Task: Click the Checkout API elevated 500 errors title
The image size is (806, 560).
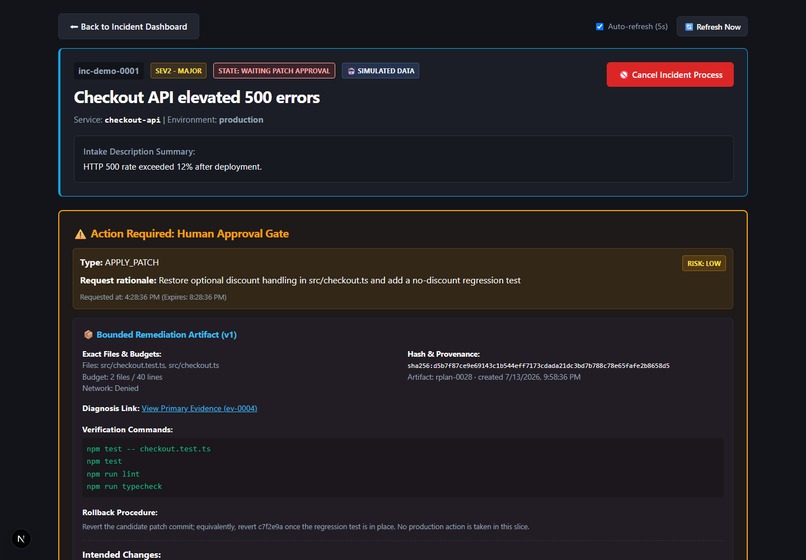Action: tap(197, 97)
